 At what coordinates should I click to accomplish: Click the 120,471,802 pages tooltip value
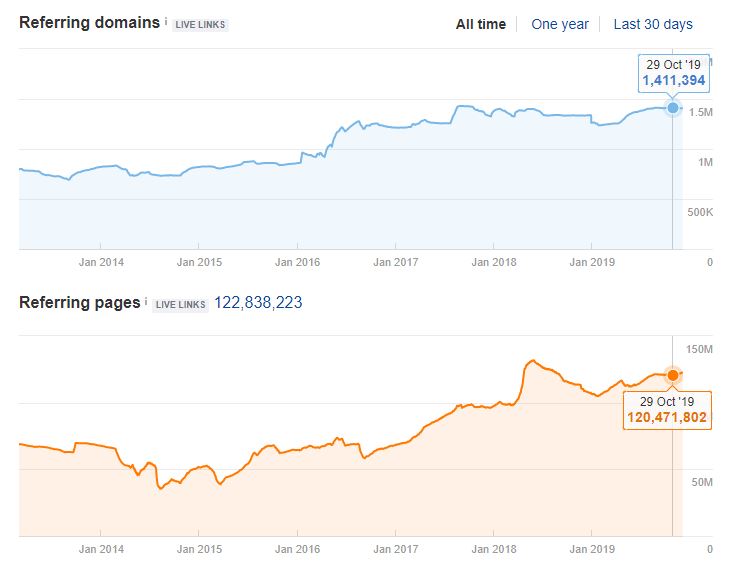(667, 417)
